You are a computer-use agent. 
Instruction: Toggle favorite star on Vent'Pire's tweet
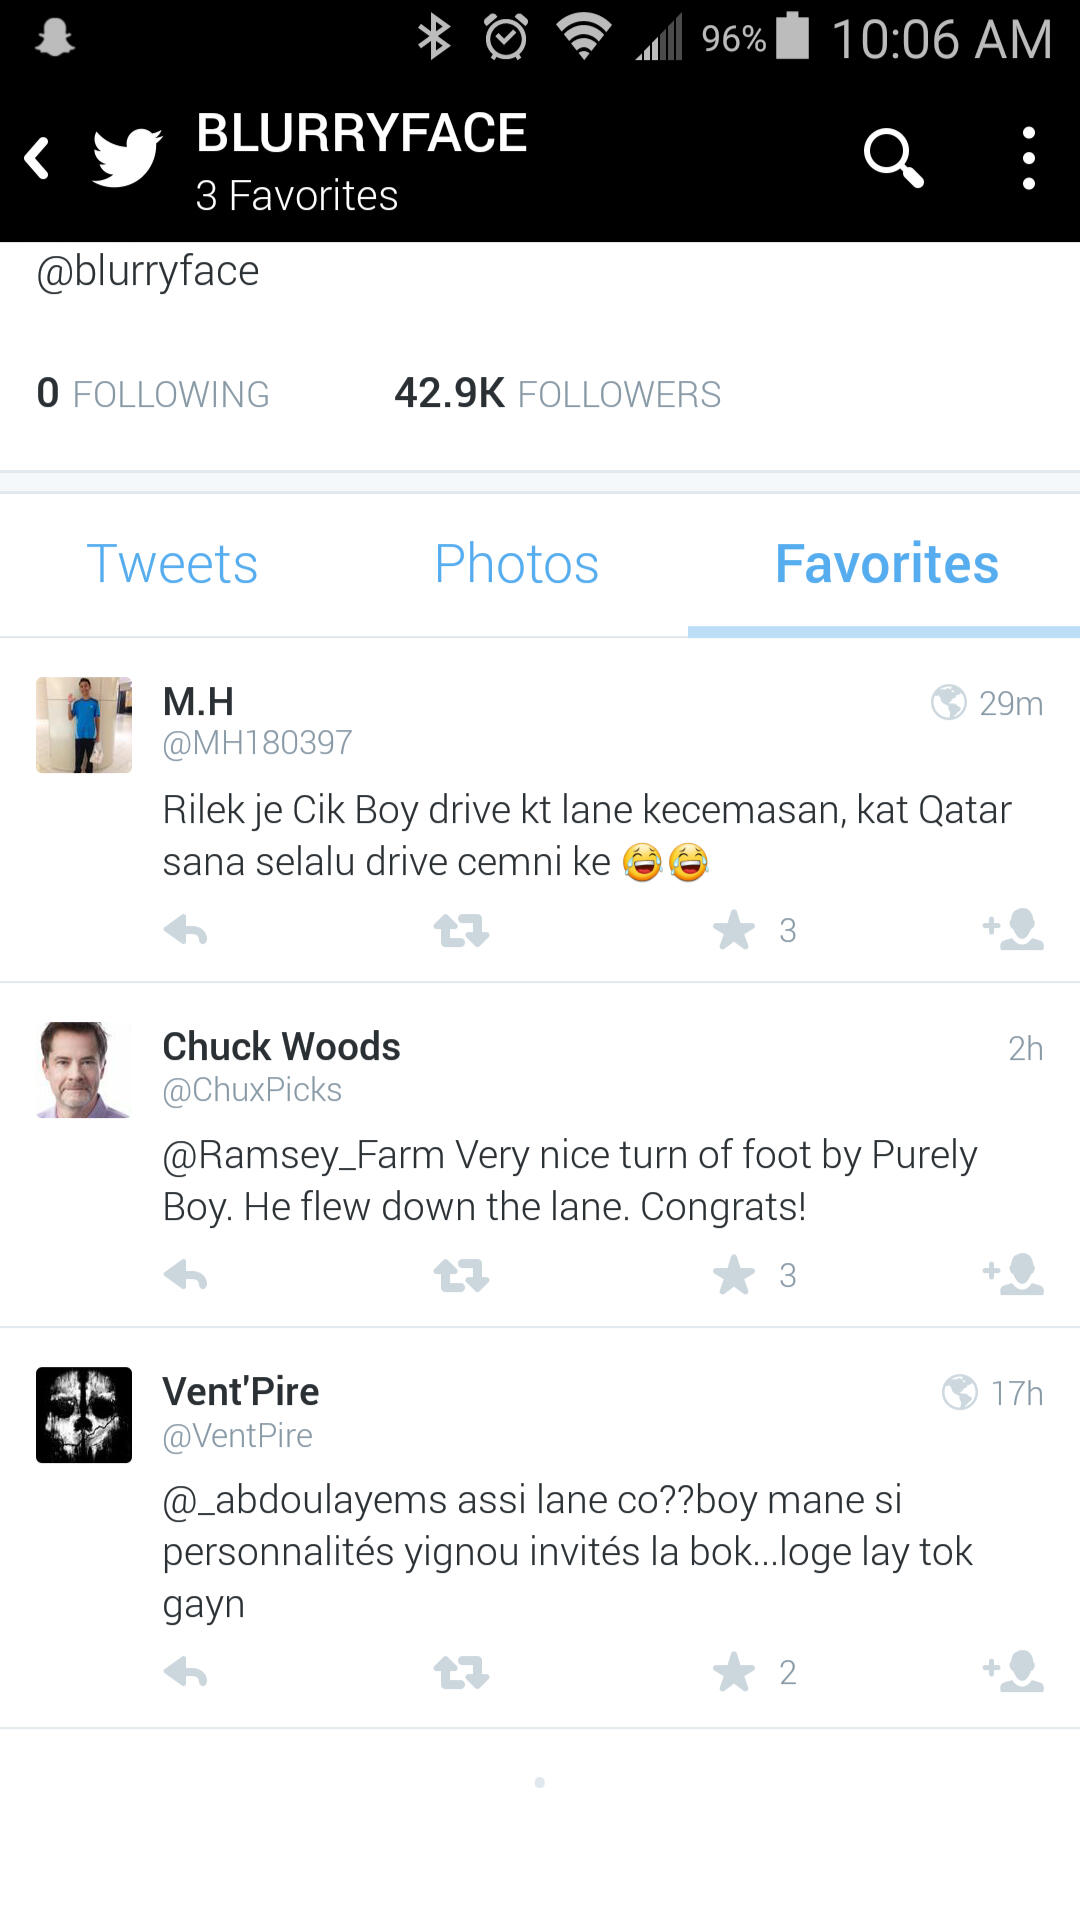[734, 1672]
